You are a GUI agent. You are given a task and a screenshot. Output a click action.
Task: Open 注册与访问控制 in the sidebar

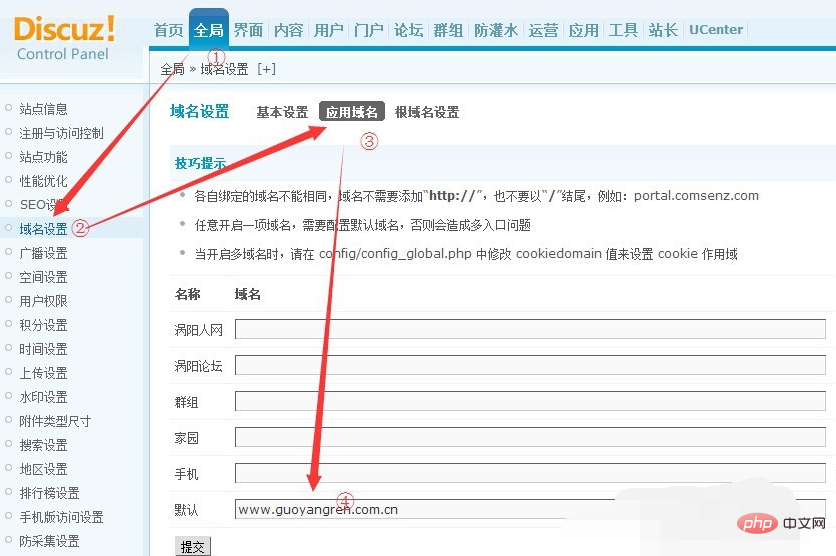tap(61, 133)
